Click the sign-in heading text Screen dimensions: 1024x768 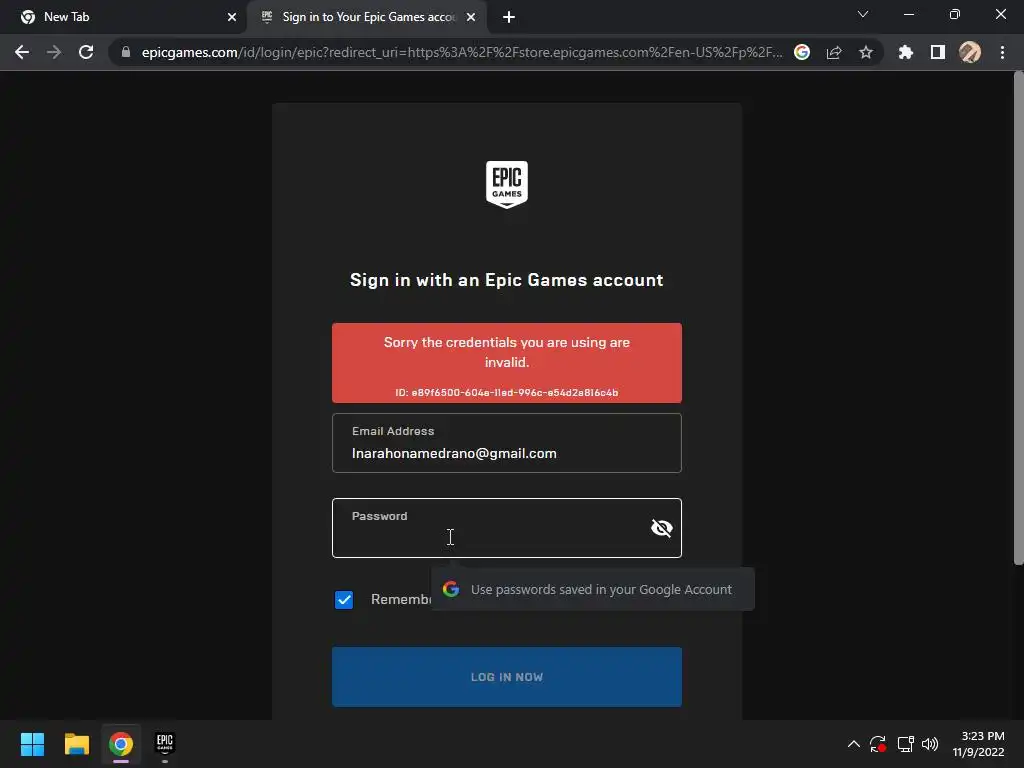point(507,280)
